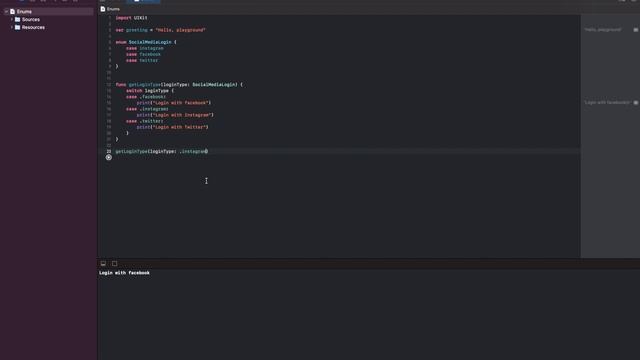The width and height of the screenshot is (640, 360).
Task: Click "Login with facebook" console output
Action: click(124, 273)
